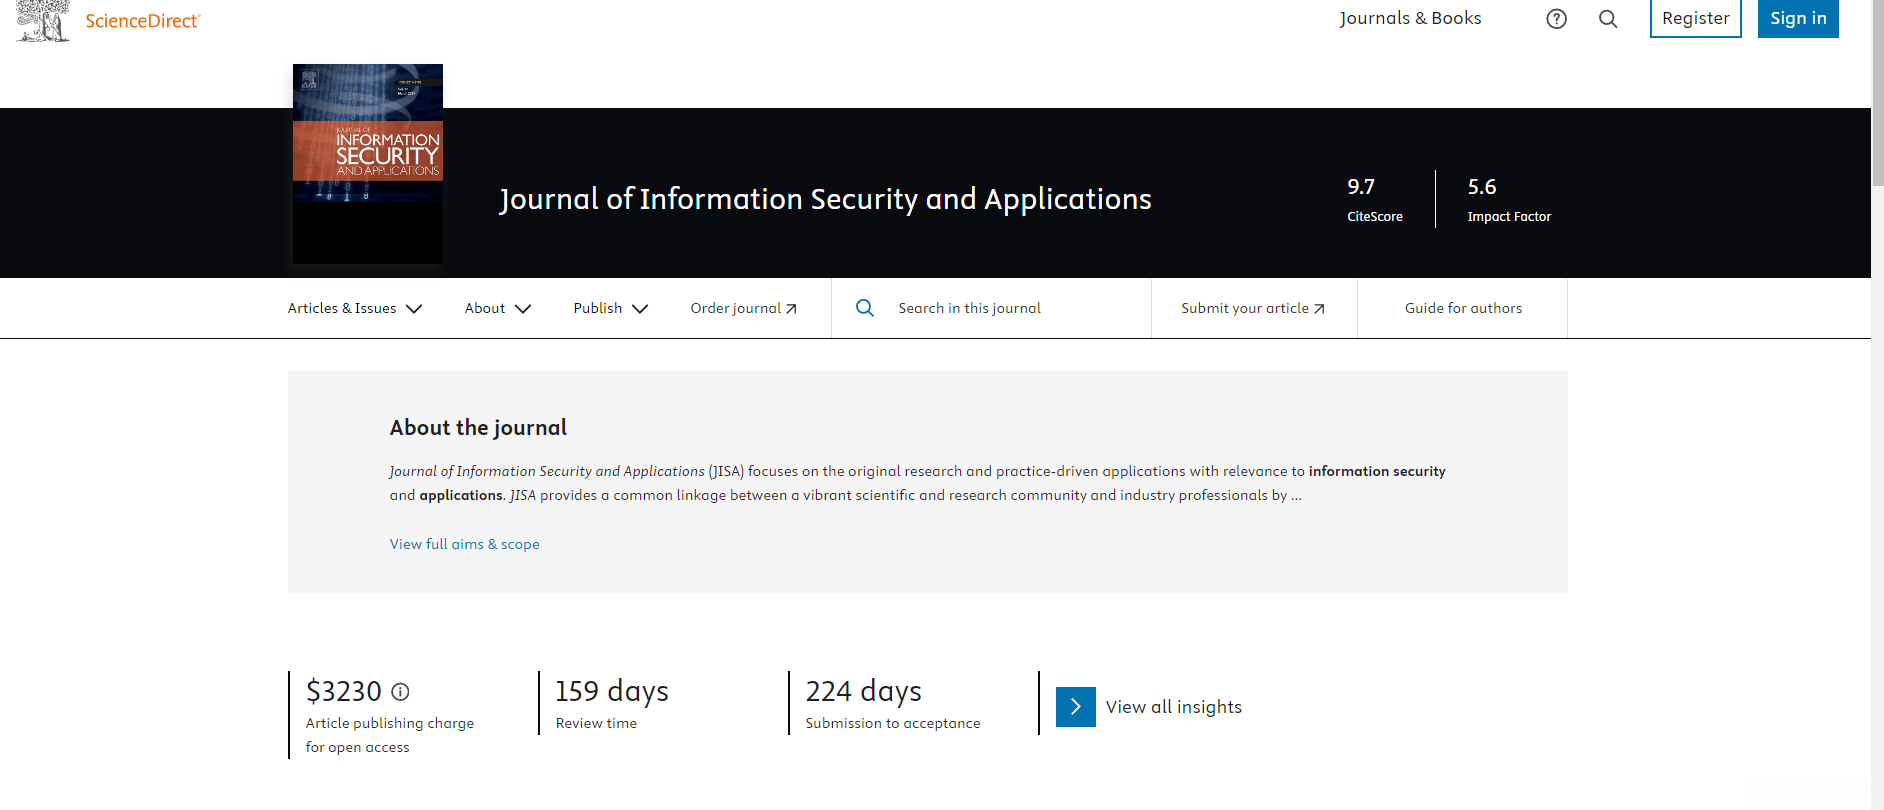Click the blue arrow insights button
The height and width of the screenshot is (810, 1884).
[1075, 707]
